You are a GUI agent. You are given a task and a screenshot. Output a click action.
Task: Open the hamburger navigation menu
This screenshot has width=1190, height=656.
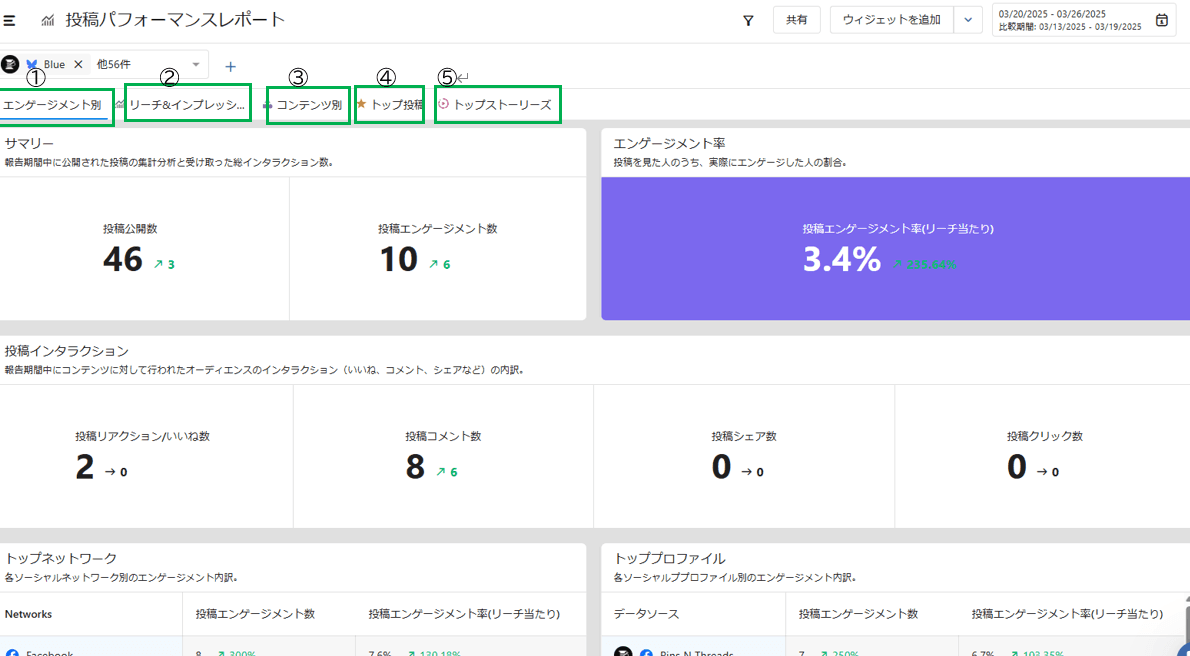(9, 20)
